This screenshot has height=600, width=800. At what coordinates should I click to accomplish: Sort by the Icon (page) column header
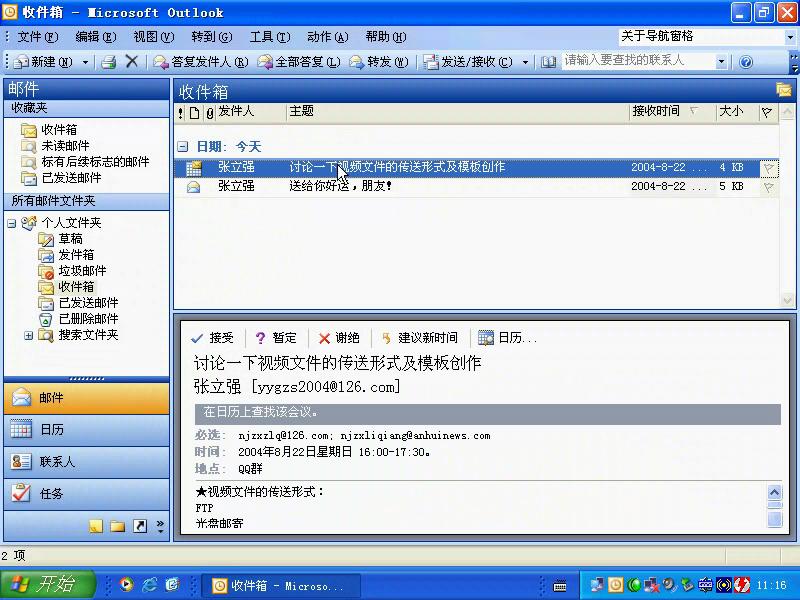tap(194, 112)
